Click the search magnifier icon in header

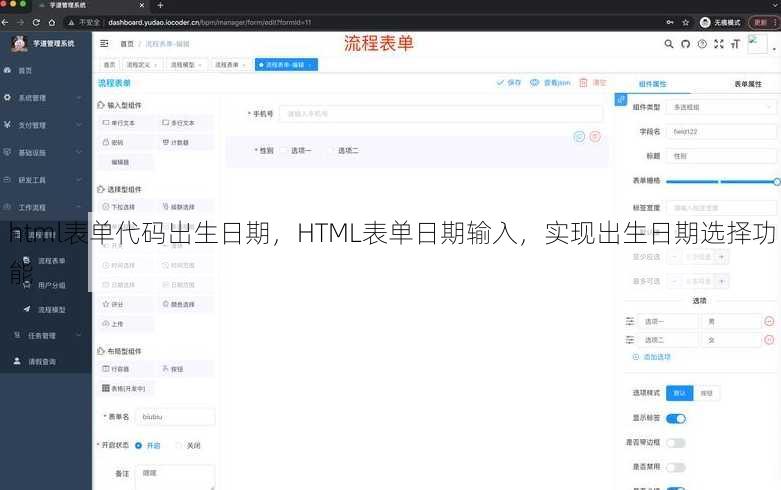pos(669,44)
